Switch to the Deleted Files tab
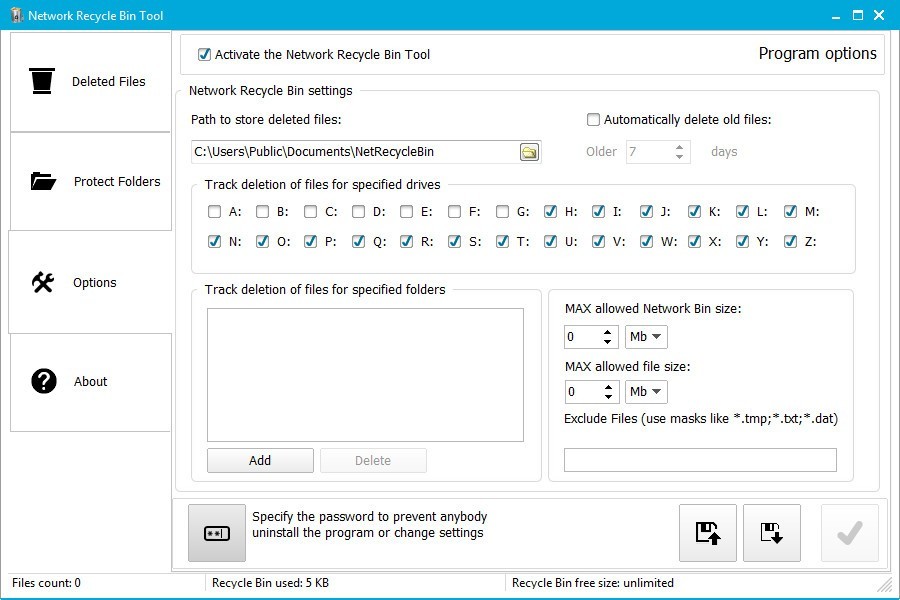900x600 pixels. 42,80
